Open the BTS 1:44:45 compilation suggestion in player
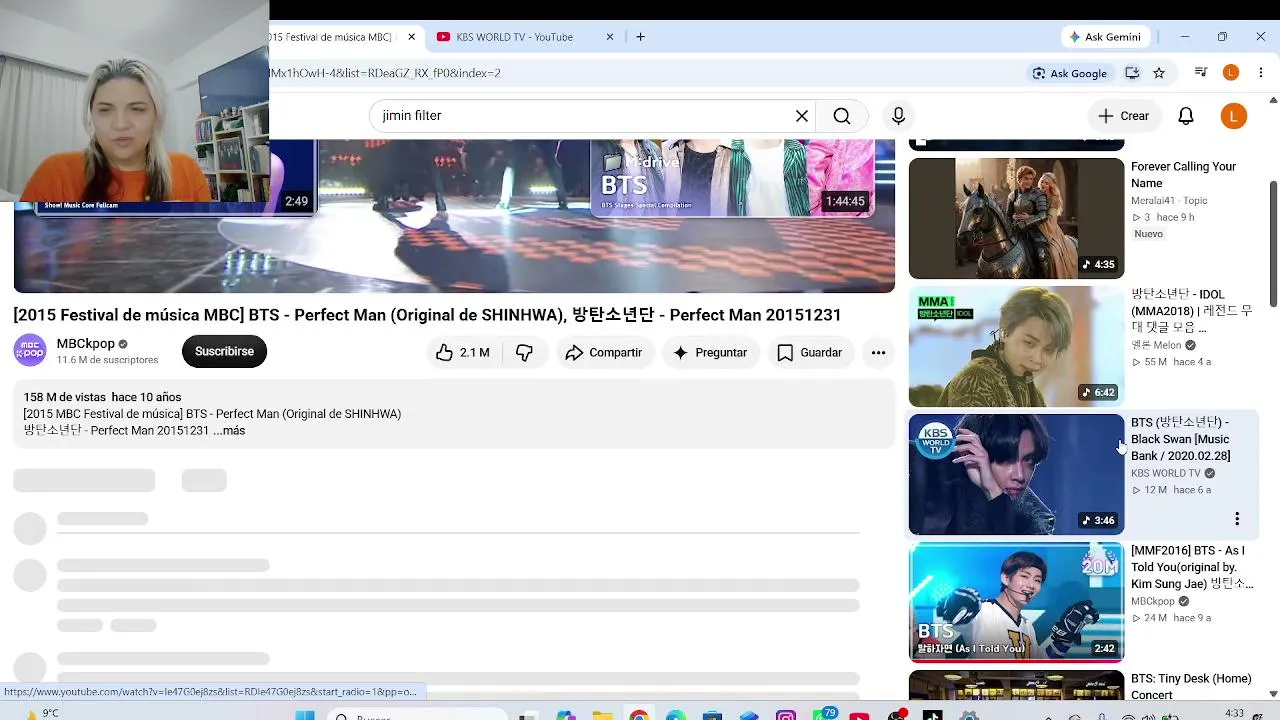 click(x=732, y=178)
